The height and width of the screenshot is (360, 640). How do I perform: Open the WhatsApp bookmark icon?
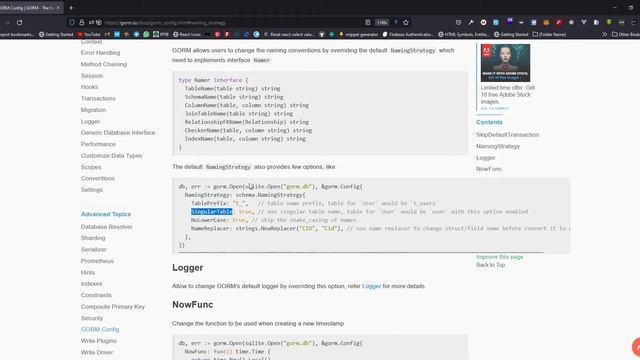tap(146, 34)
